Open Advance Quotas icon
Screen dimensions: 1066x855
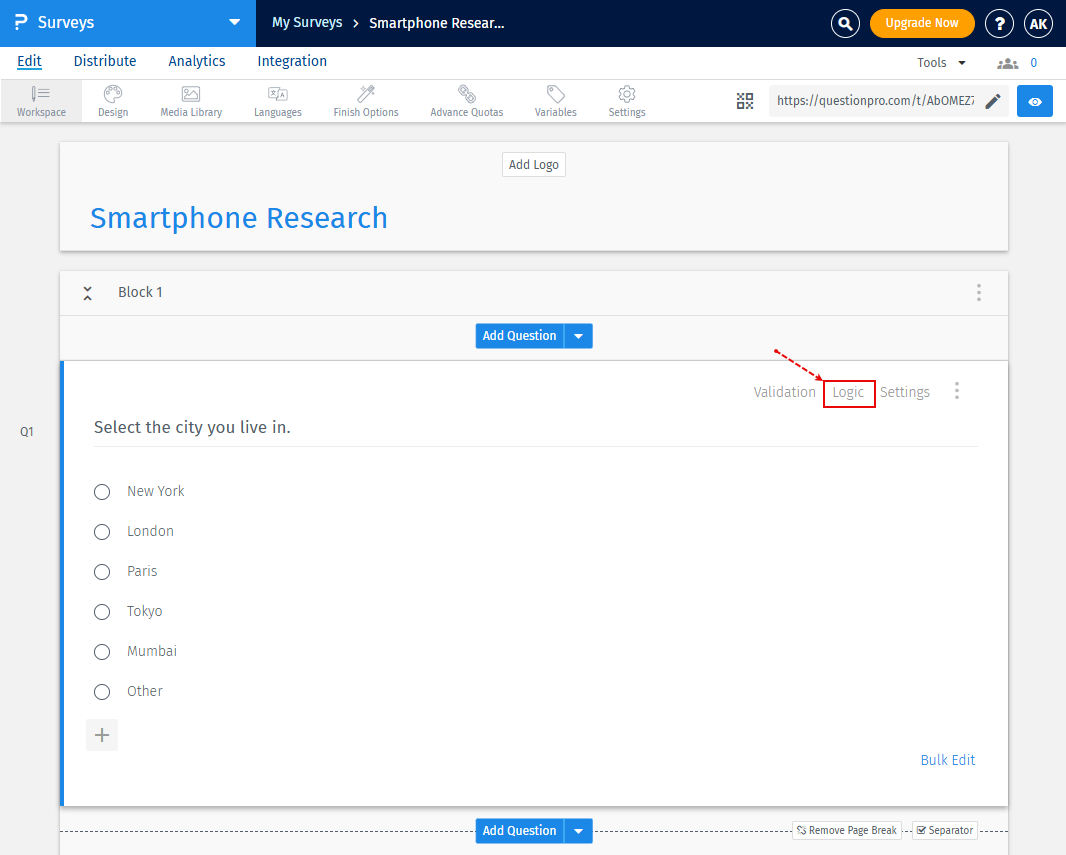(467, 94)
